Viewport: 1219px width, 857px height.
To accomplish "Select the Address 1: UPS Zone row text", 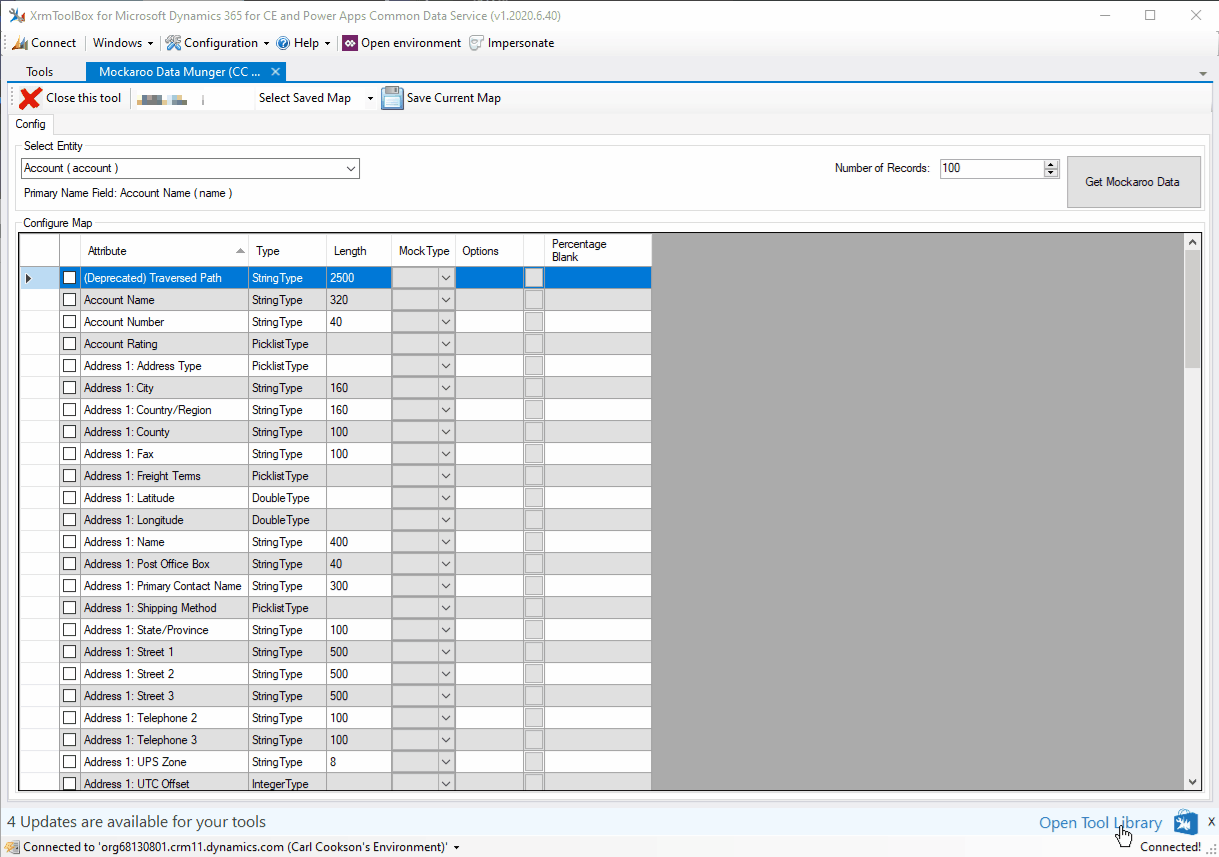I will pos(135,762).
